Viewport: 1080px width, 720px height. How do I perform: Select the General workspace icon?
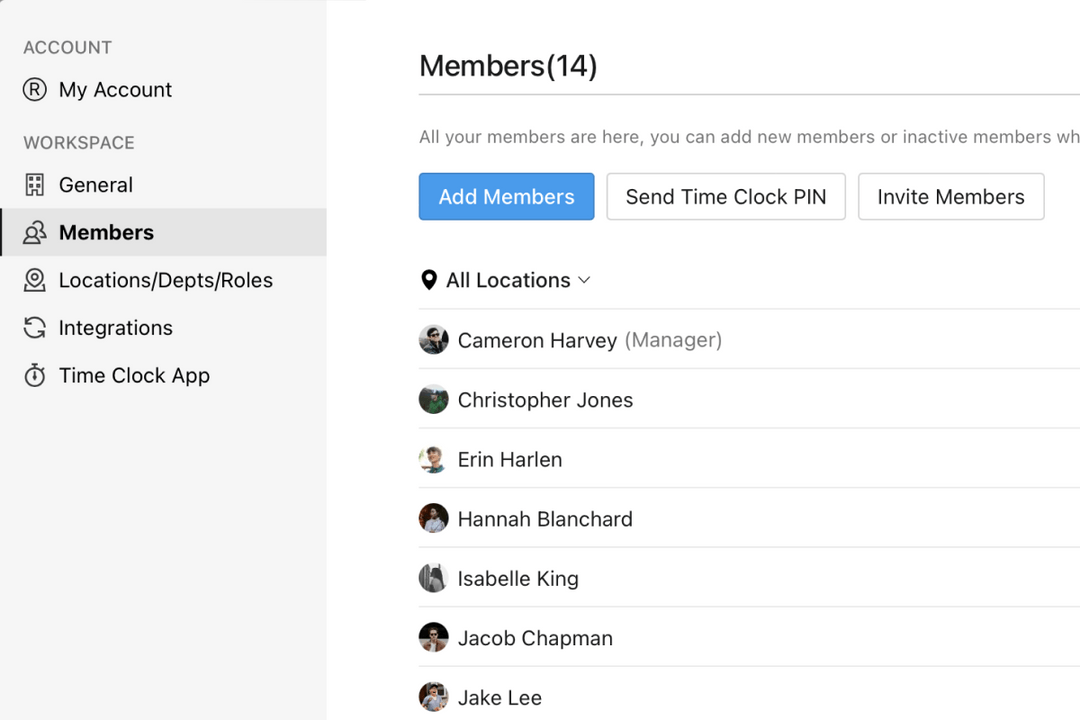tap(35, 185)
